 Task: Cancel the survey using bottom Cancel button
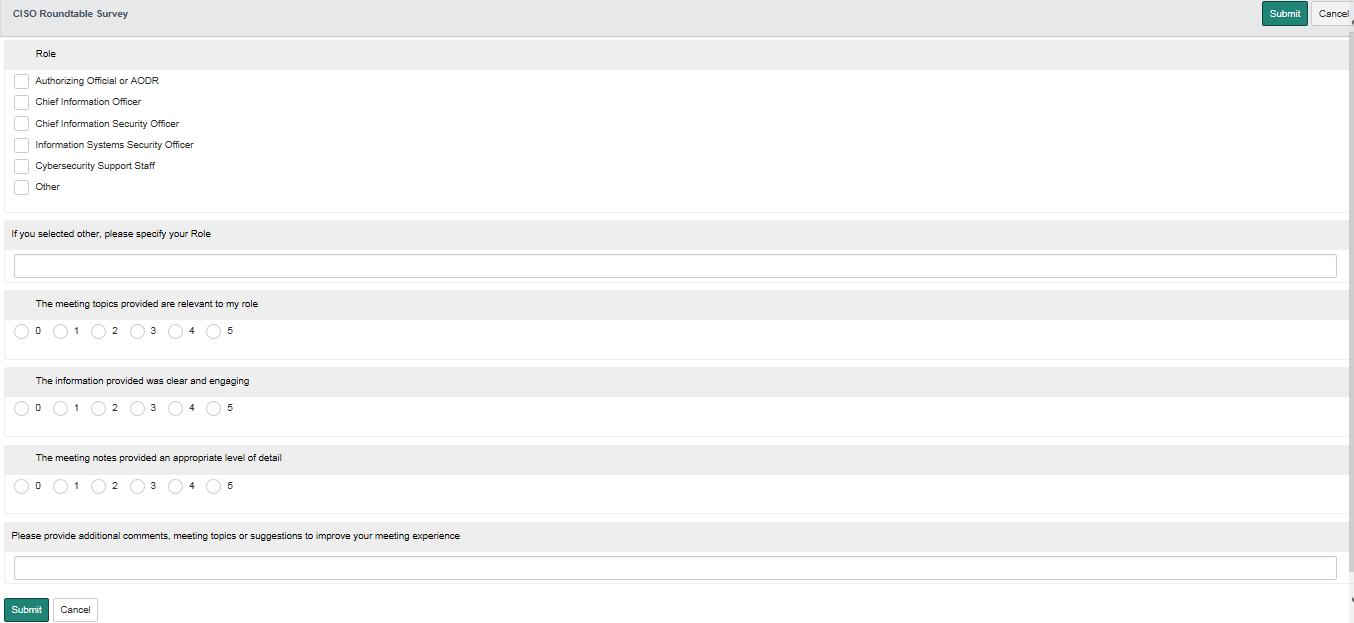75,610
